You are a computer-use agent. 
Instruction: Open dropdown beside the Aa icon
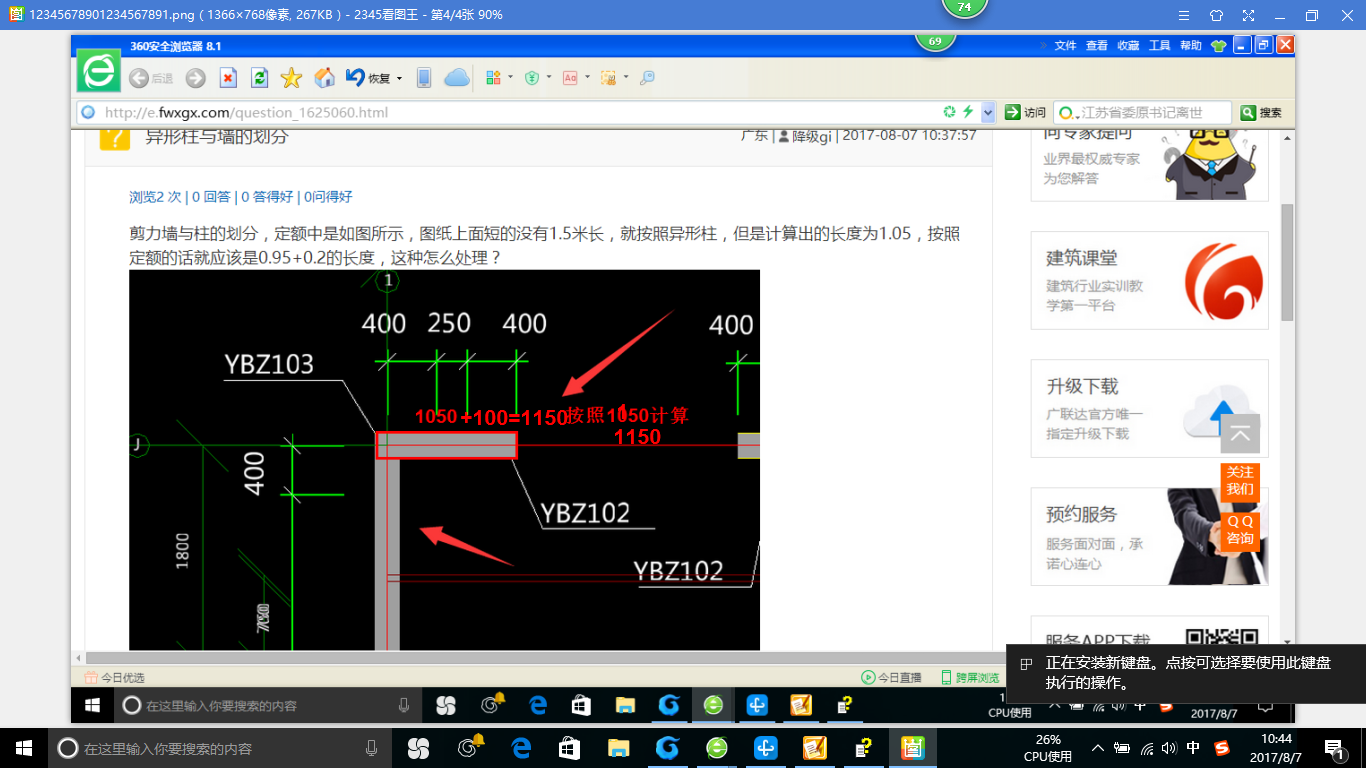pos(587,77)
